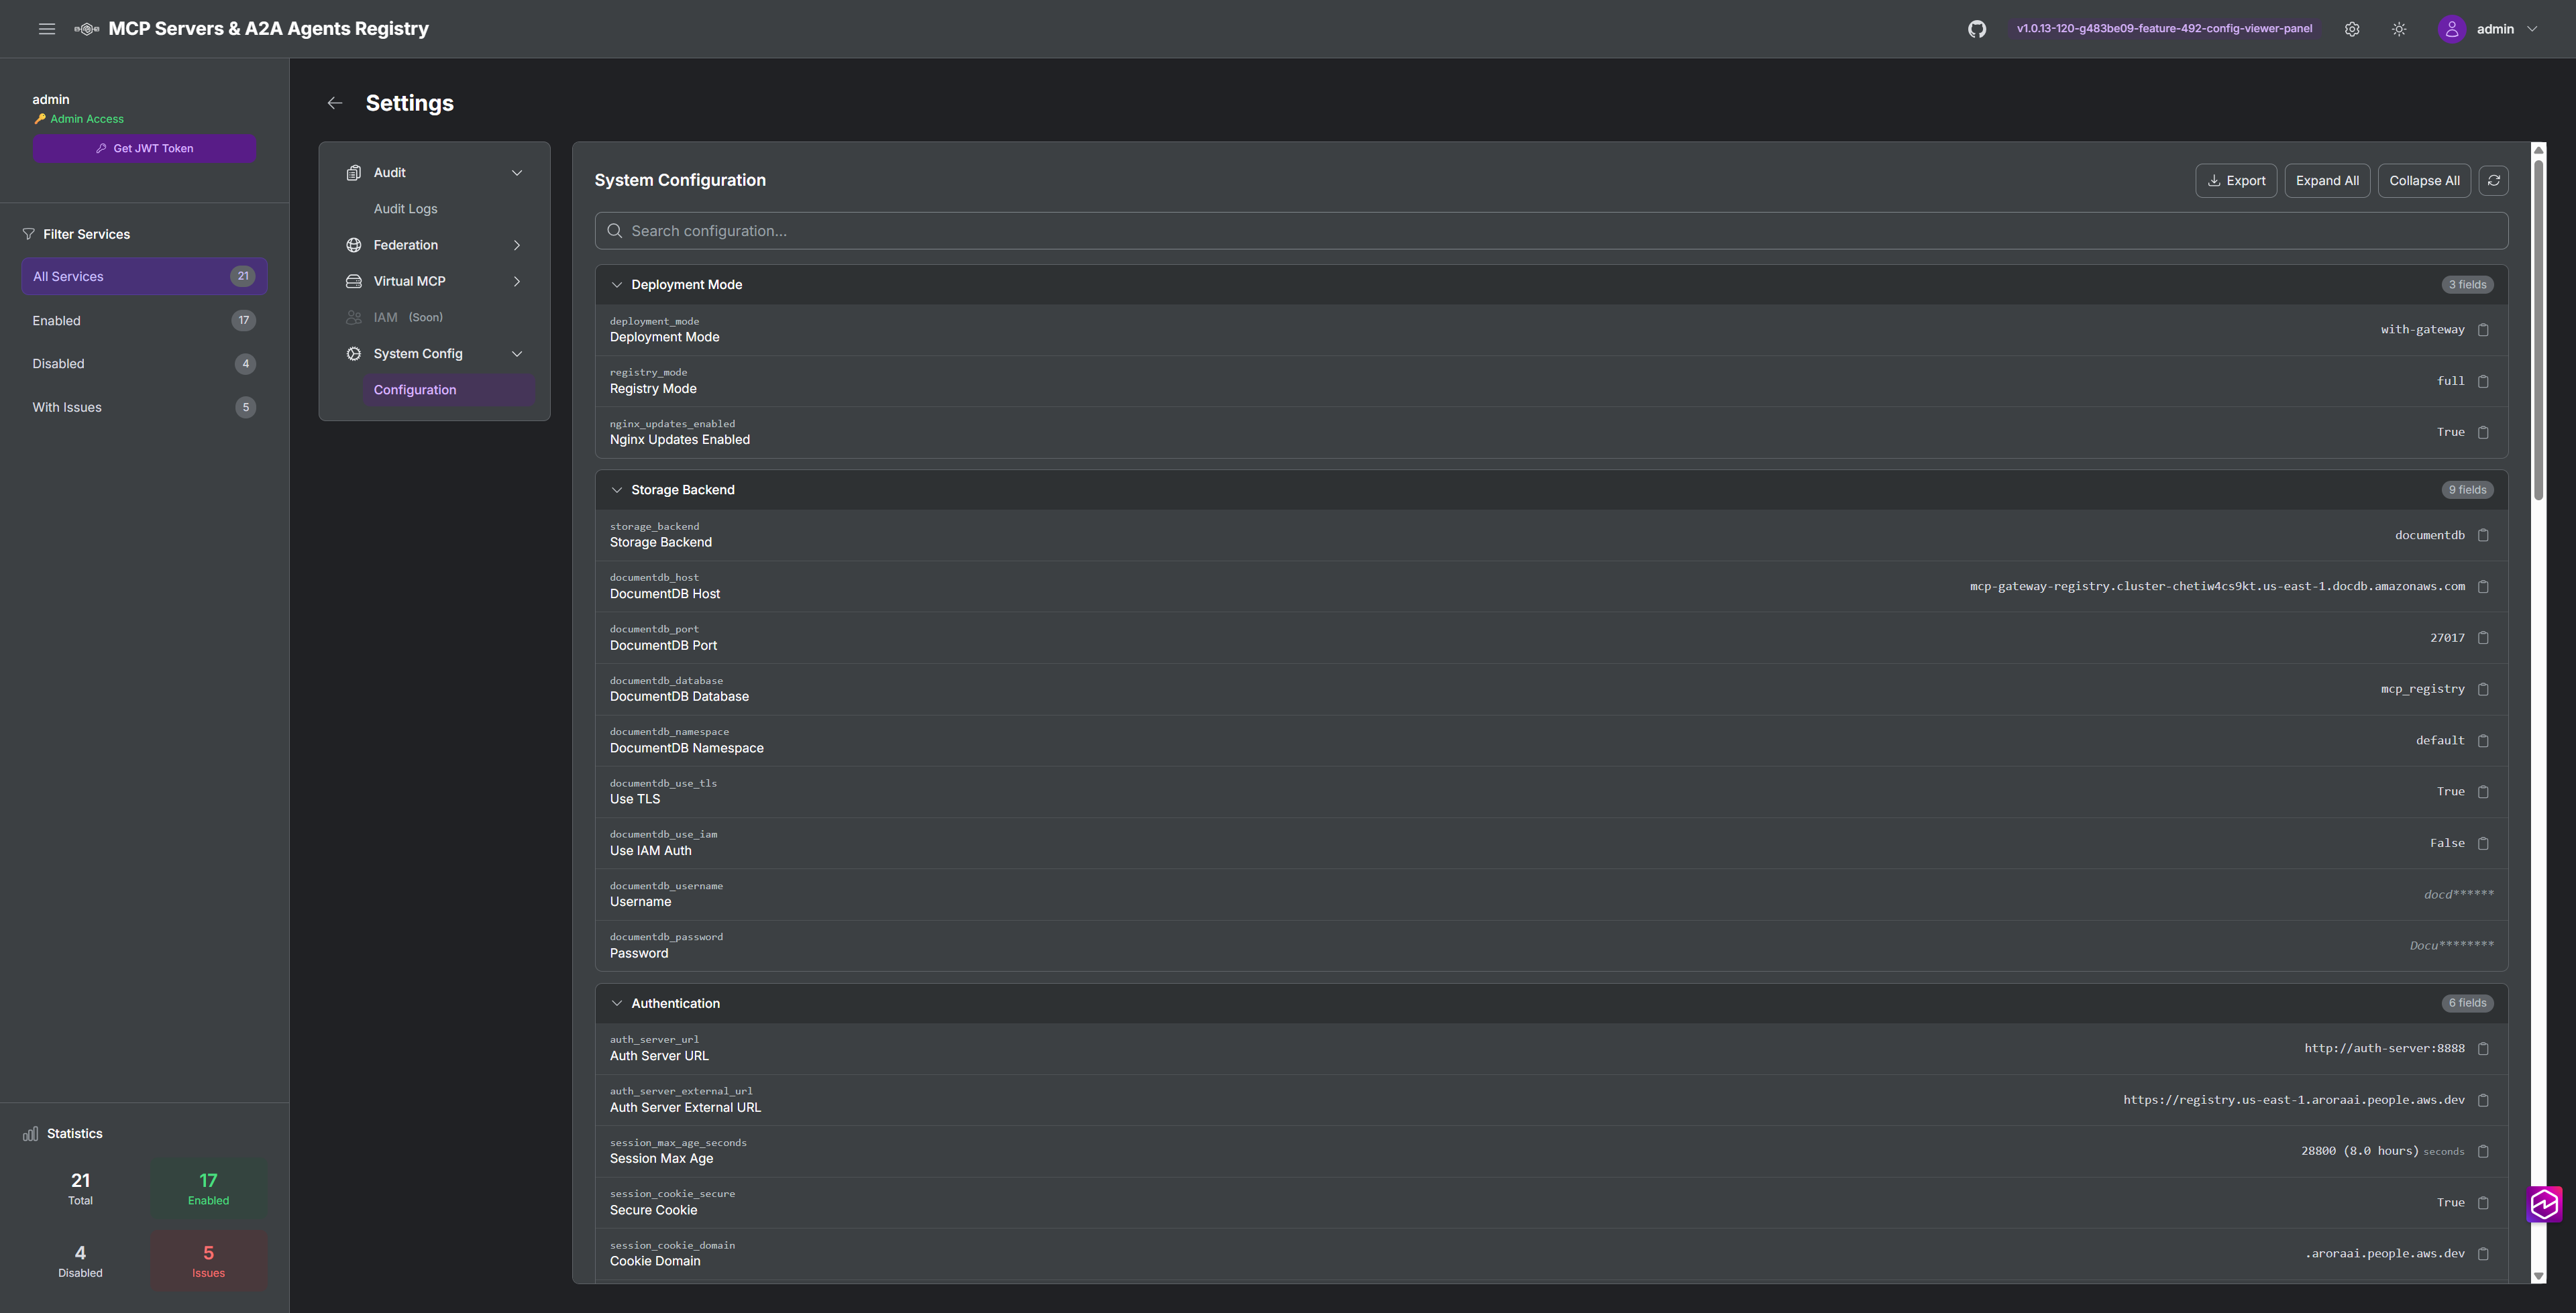Open the hamburger navigation menu
The image size is (2576, 1313).
(46, 28)
